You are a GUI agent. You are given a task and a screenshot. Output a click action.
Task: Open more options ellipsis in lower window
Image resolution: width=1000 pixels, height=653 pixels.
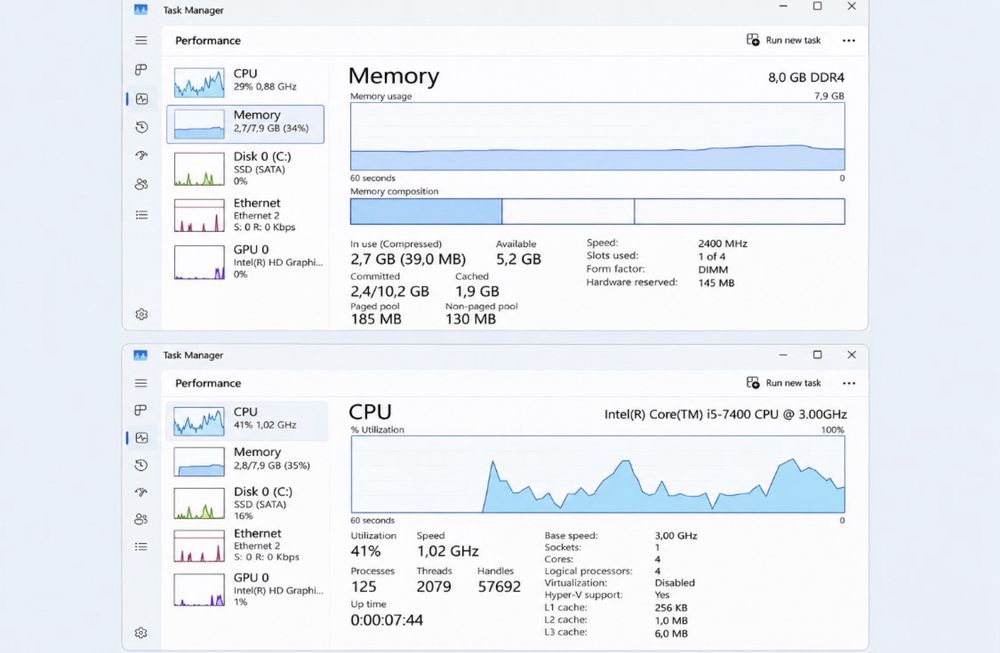848,383
